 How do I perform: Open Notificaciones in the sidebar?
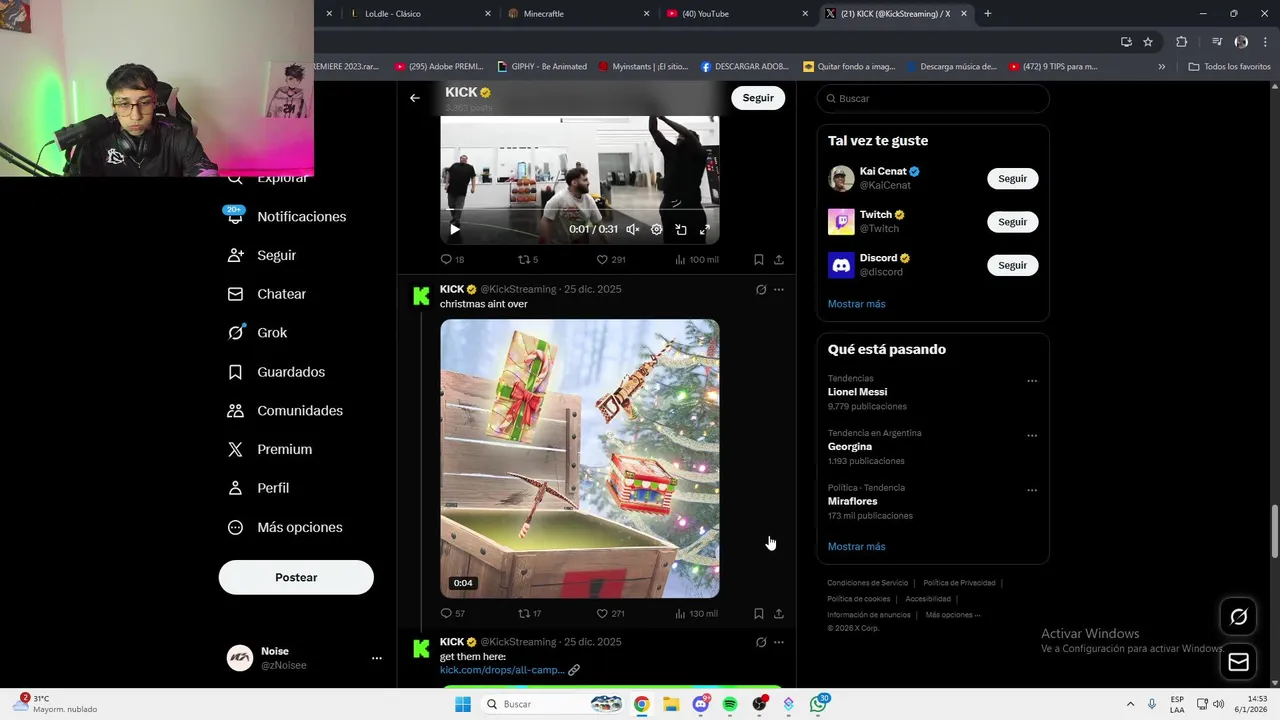[x=287, y=217]
